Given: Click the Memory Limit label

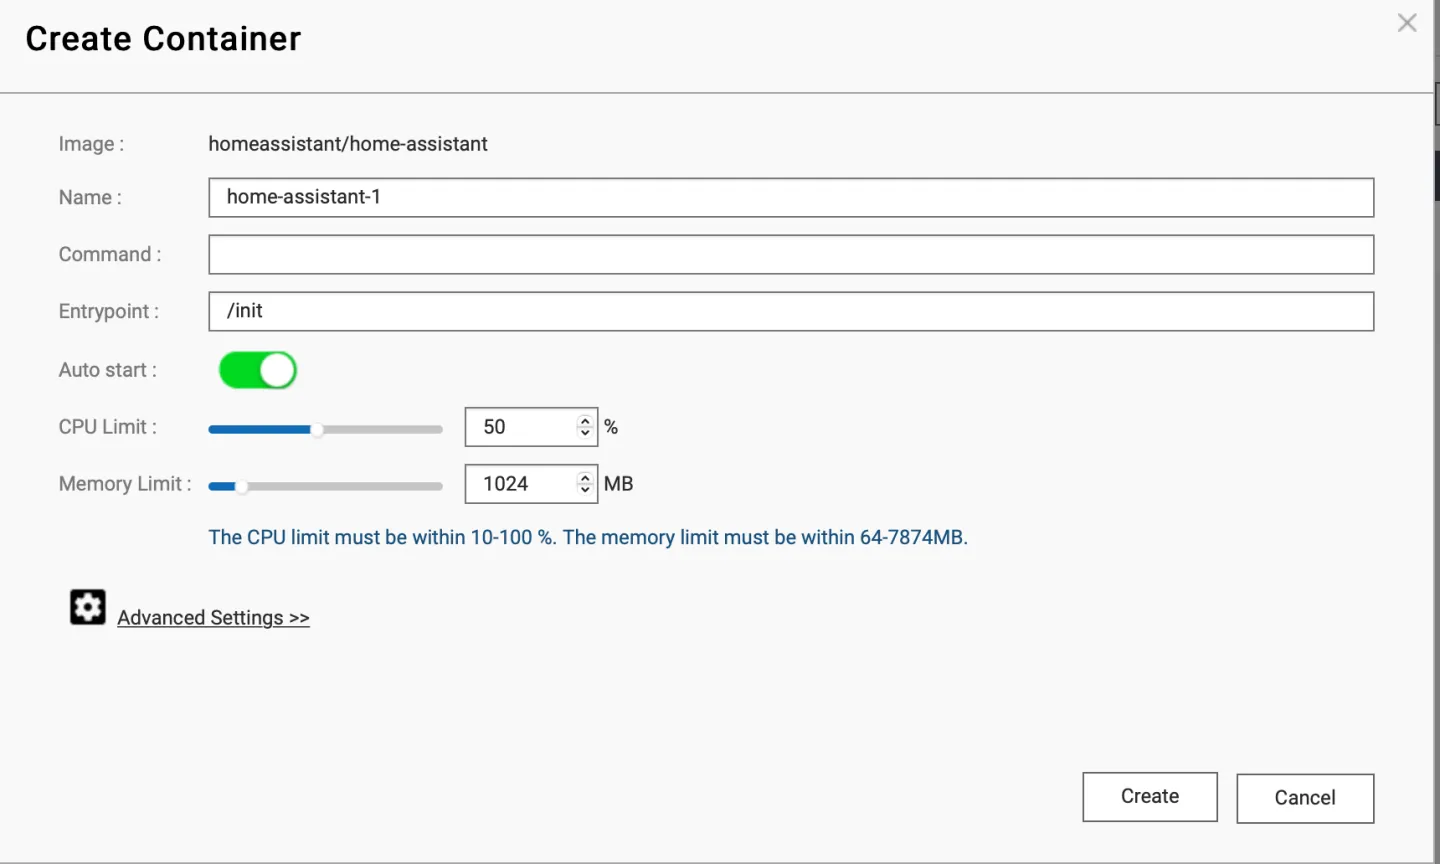Looking at the screenshot, I should pos(125,484).
